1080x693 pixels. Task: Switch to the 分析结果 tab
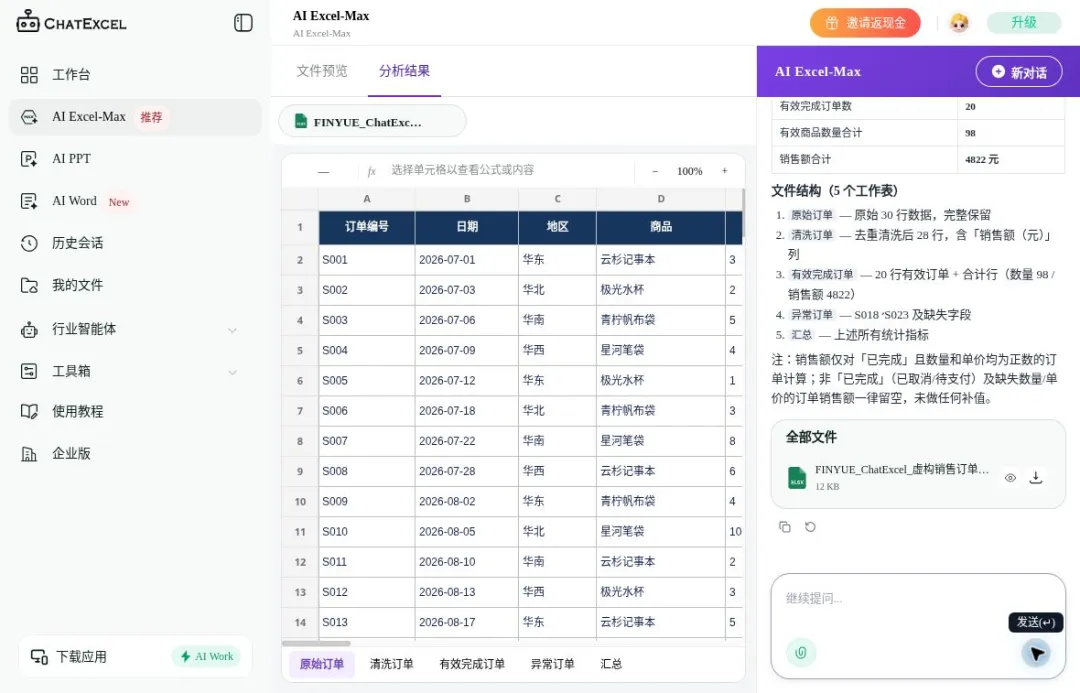404,71
